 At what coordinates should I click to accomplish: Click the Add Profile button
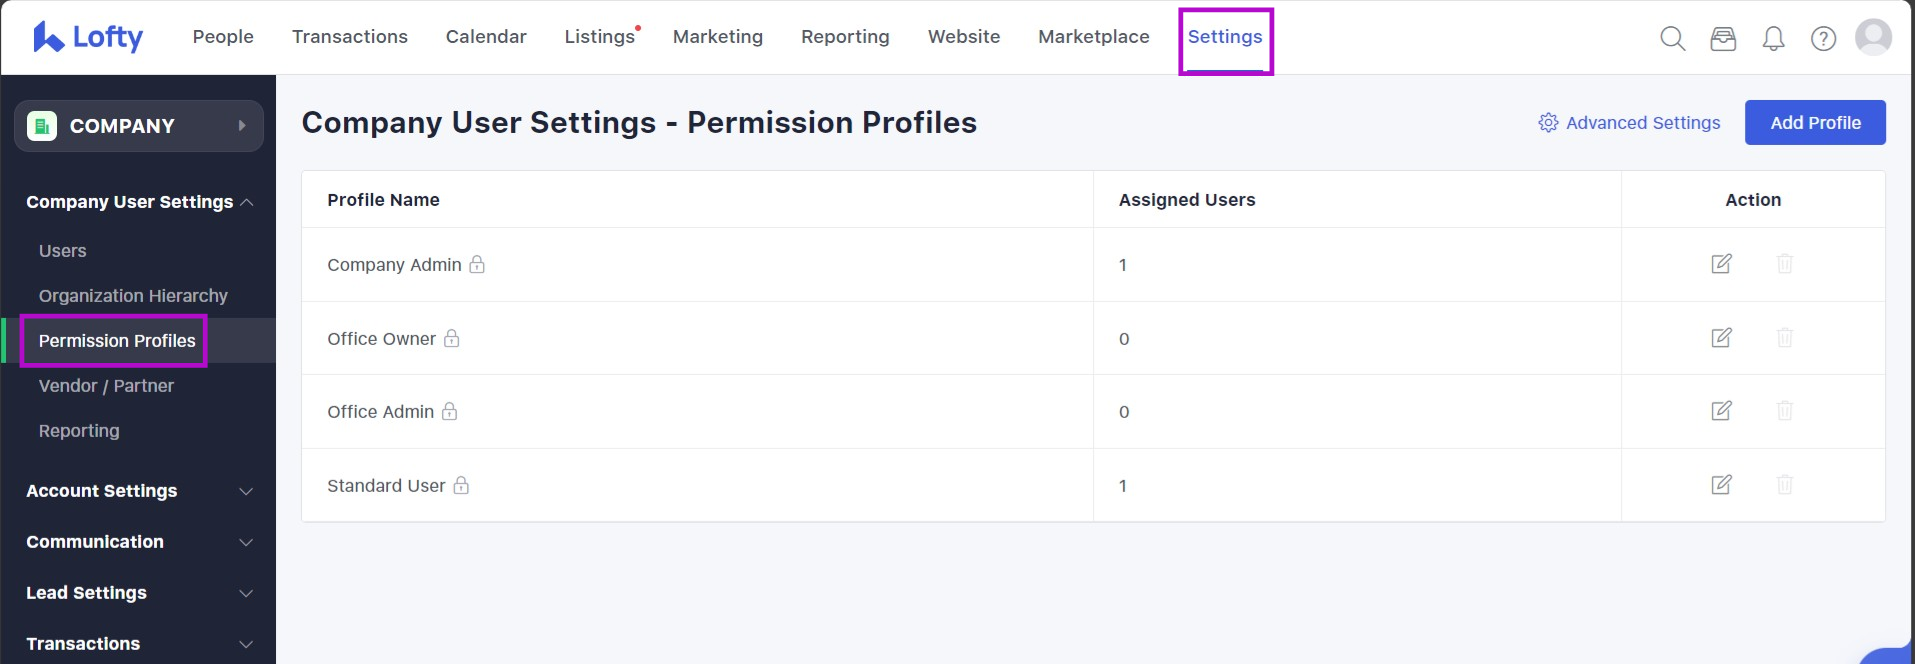click(1814, 123)
